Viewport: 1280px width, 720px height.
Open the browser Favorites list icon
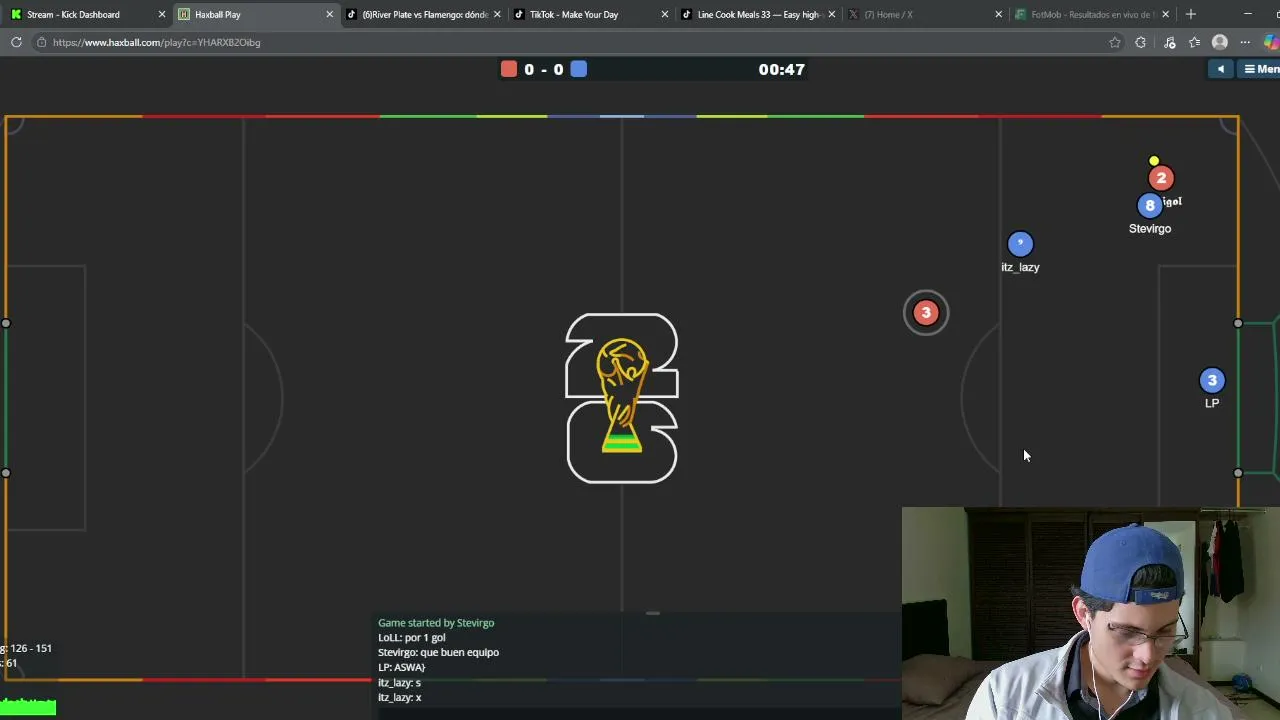pos(1194,42)
